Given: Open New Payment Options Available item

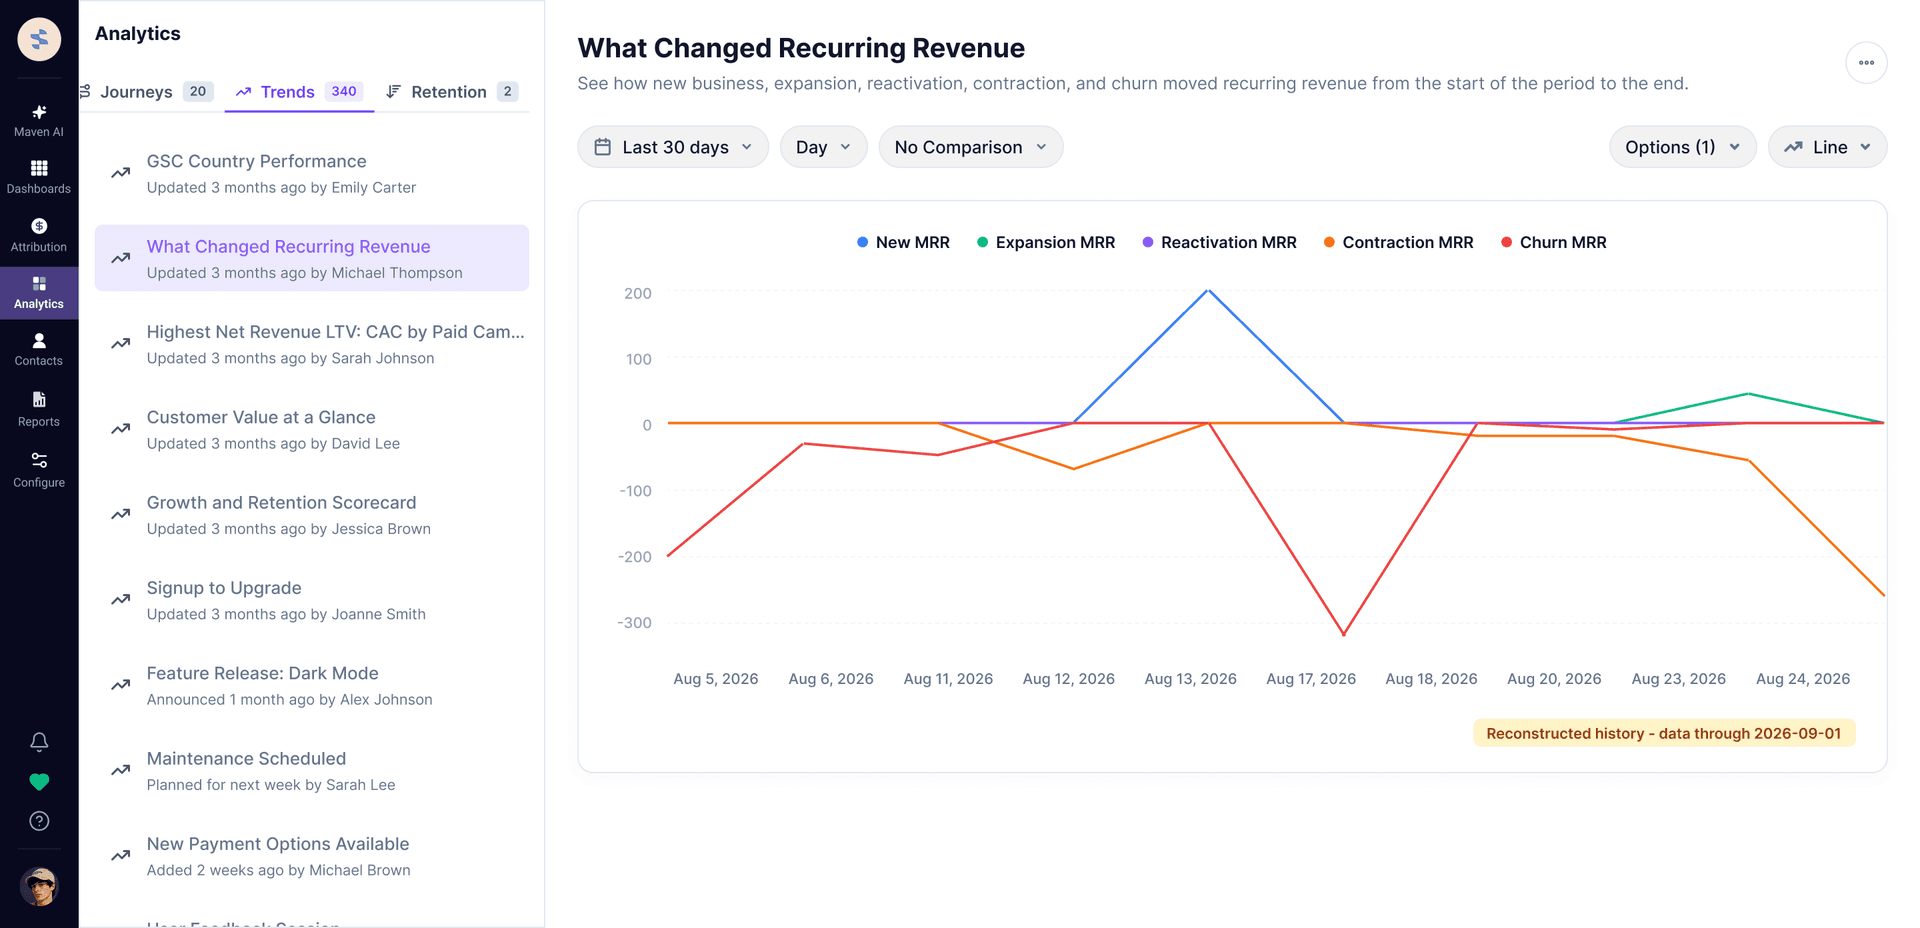Looking at the screenshot, I should click(x=312, y=856).
